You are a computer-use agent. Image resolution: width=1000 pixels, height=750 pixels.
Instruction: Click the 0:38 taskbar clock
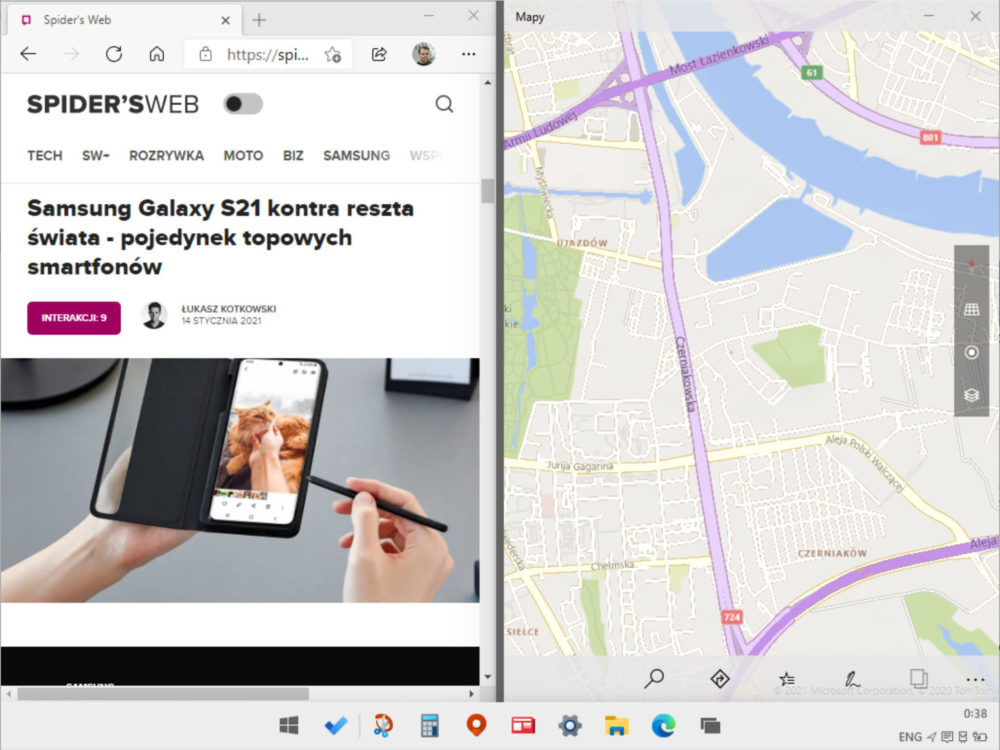975,713
